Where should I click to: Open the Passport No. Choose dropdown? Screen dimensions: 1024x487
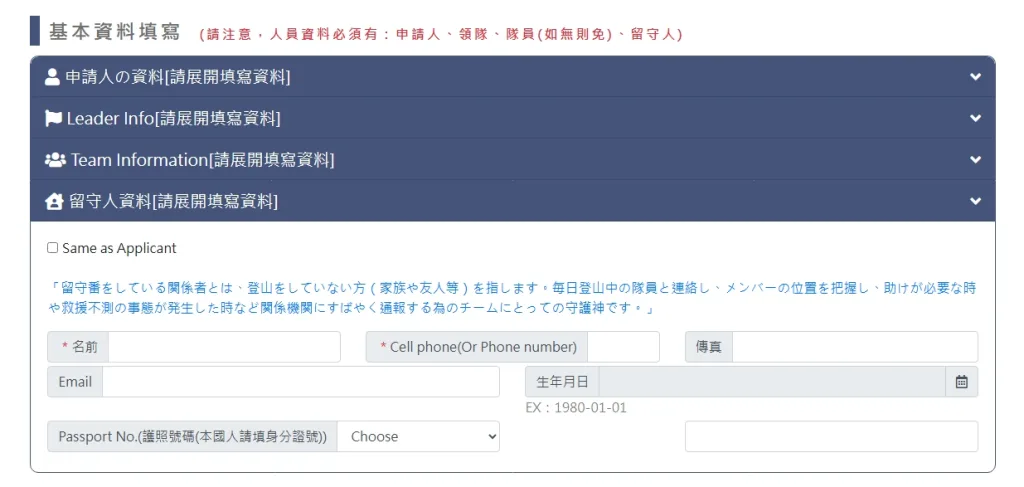[x=418, y=436]
